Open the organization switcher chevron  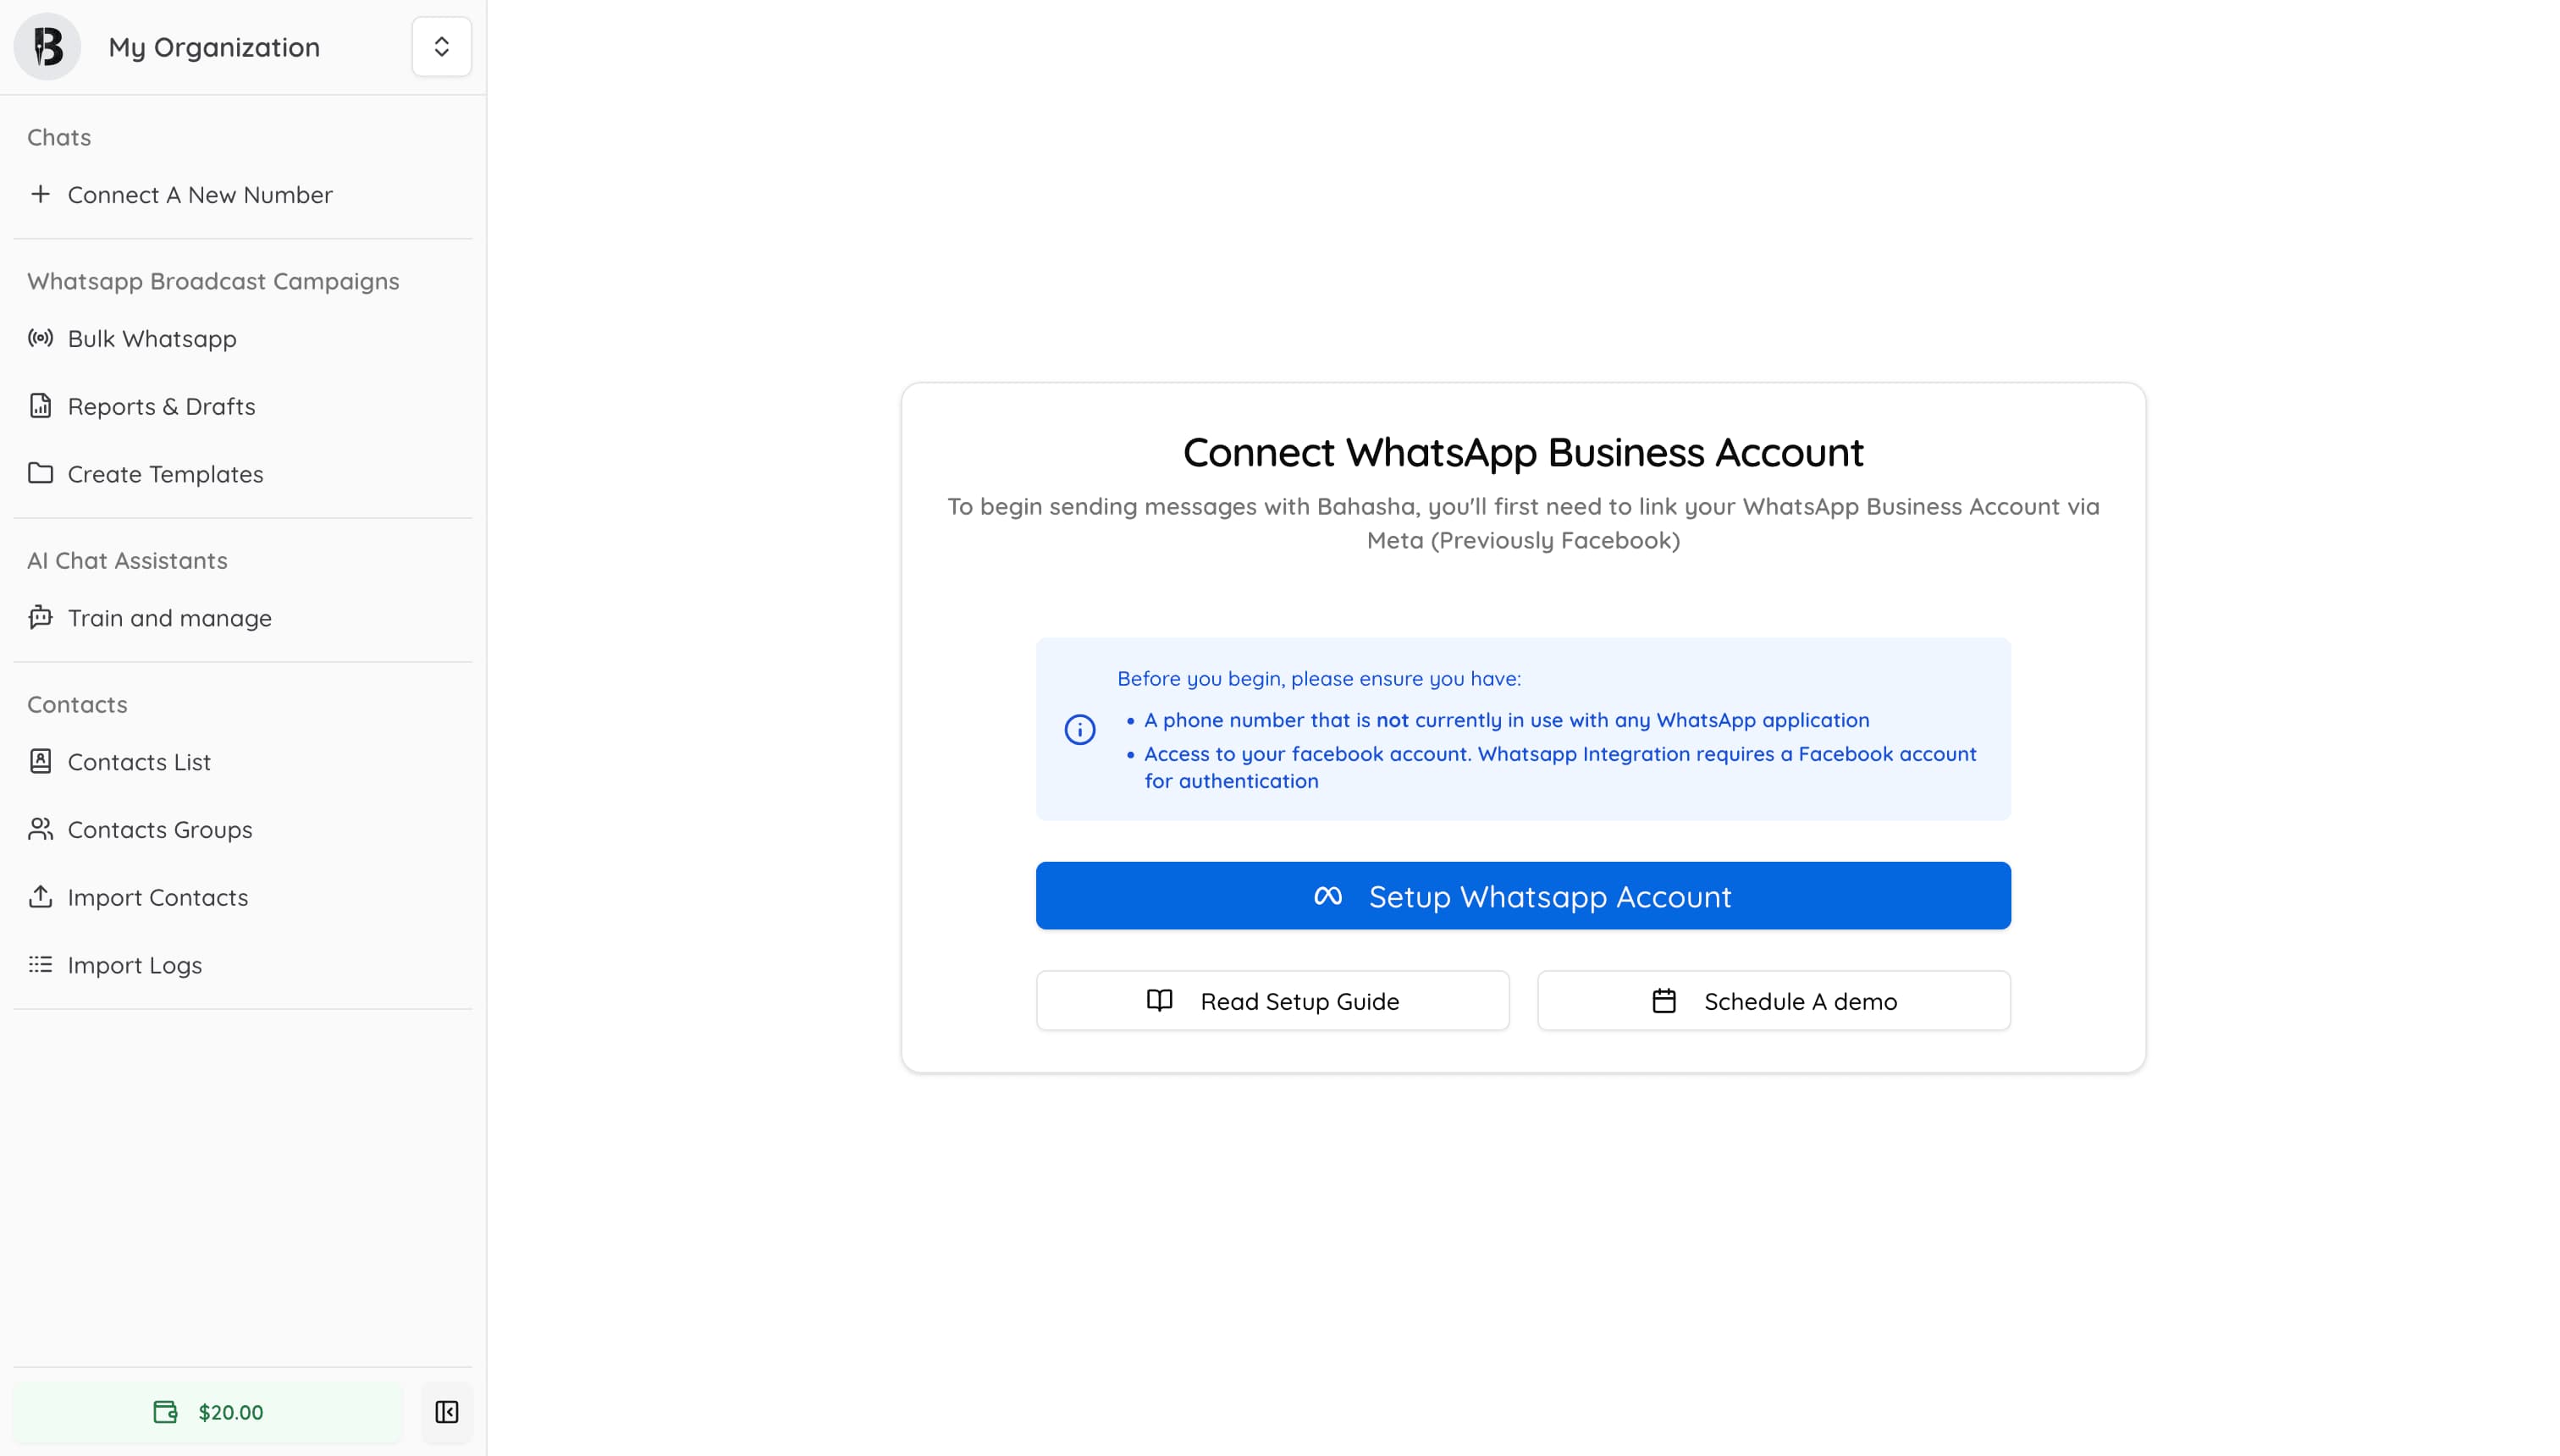pos(441,46)
